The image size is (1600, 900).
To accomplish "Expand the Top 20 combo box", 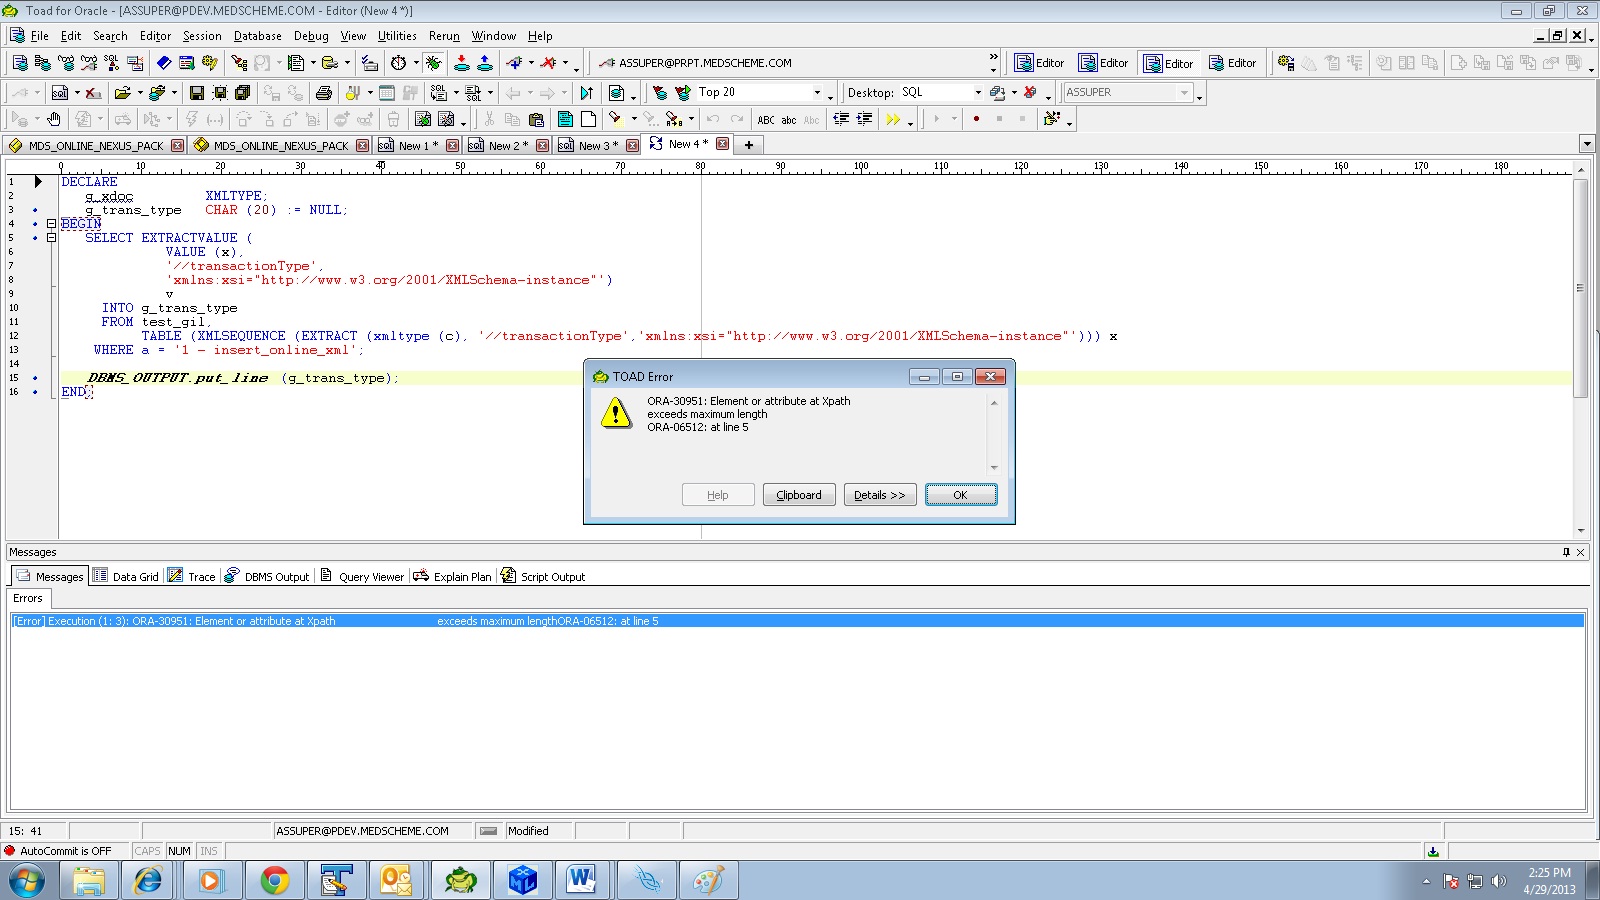I will tap(817, 93).
